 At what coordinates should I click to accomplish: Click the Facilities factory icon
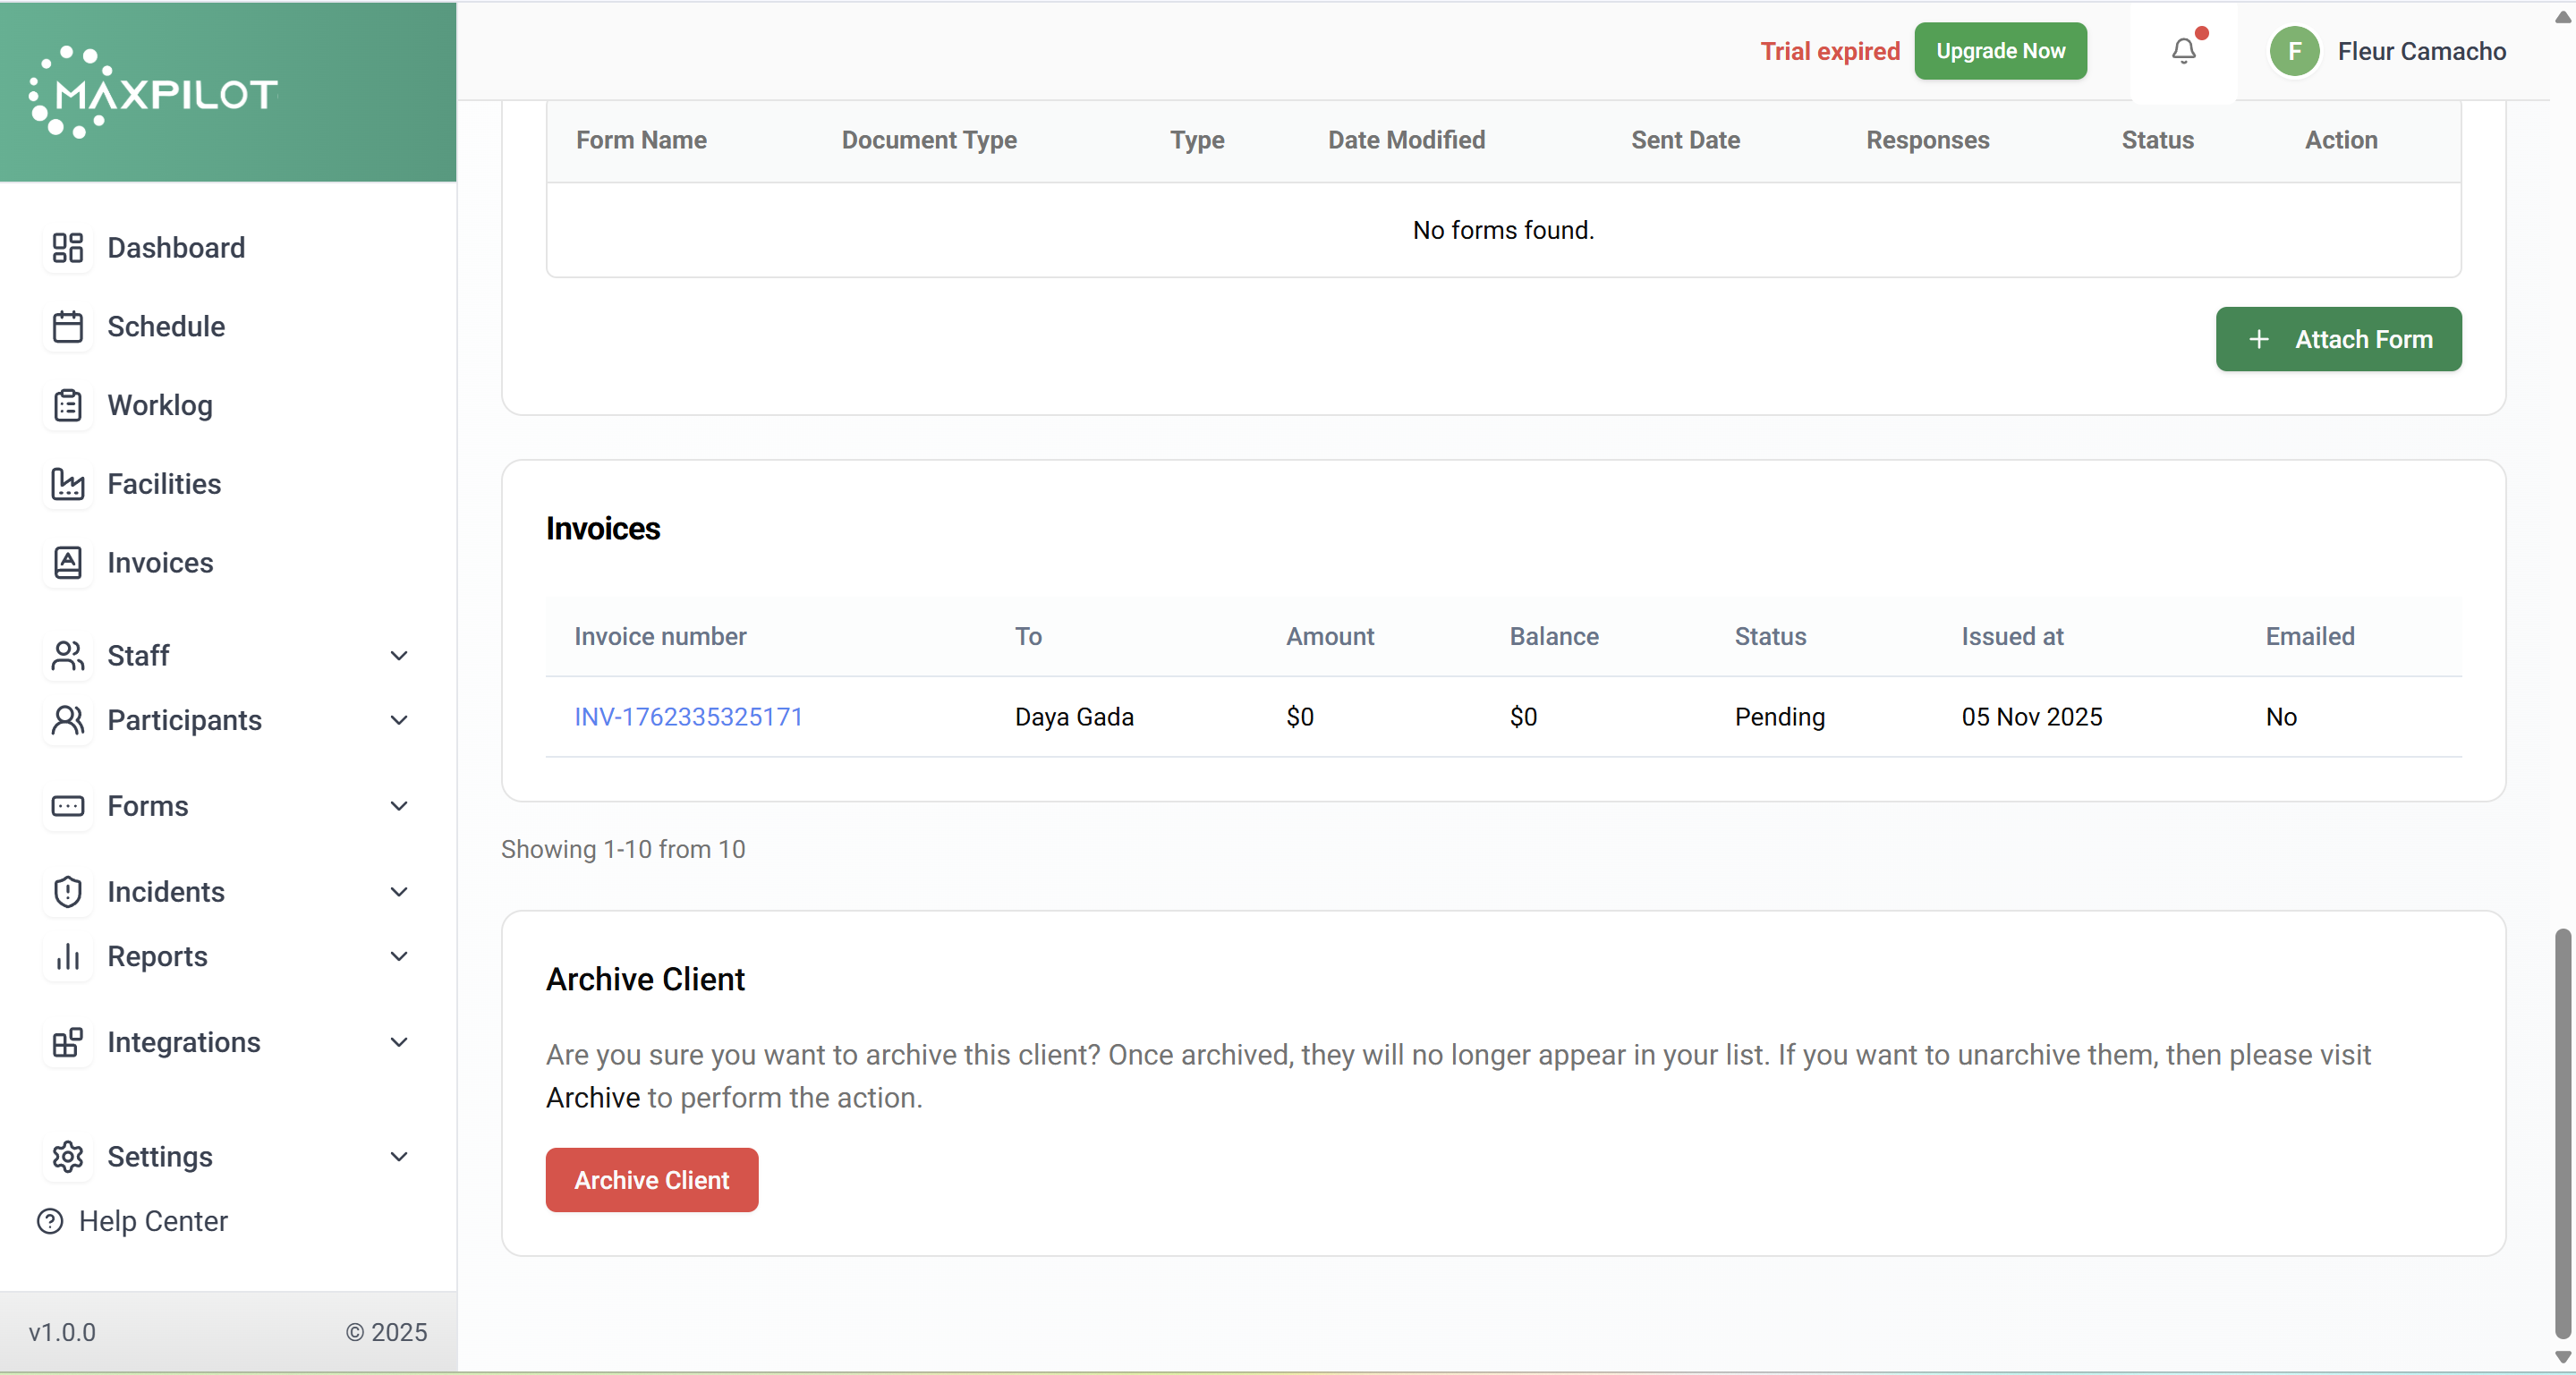[67, 484]
